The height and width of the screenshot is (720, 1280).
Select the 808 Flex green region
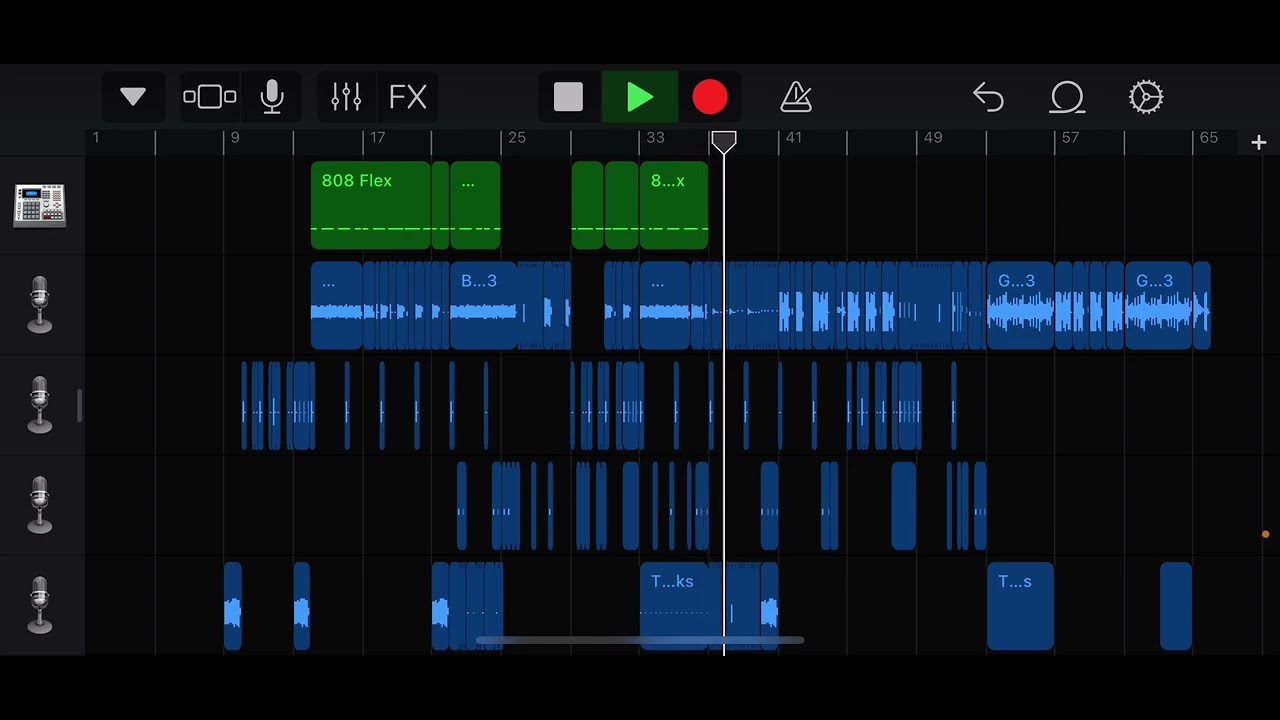tap(370, 205)
